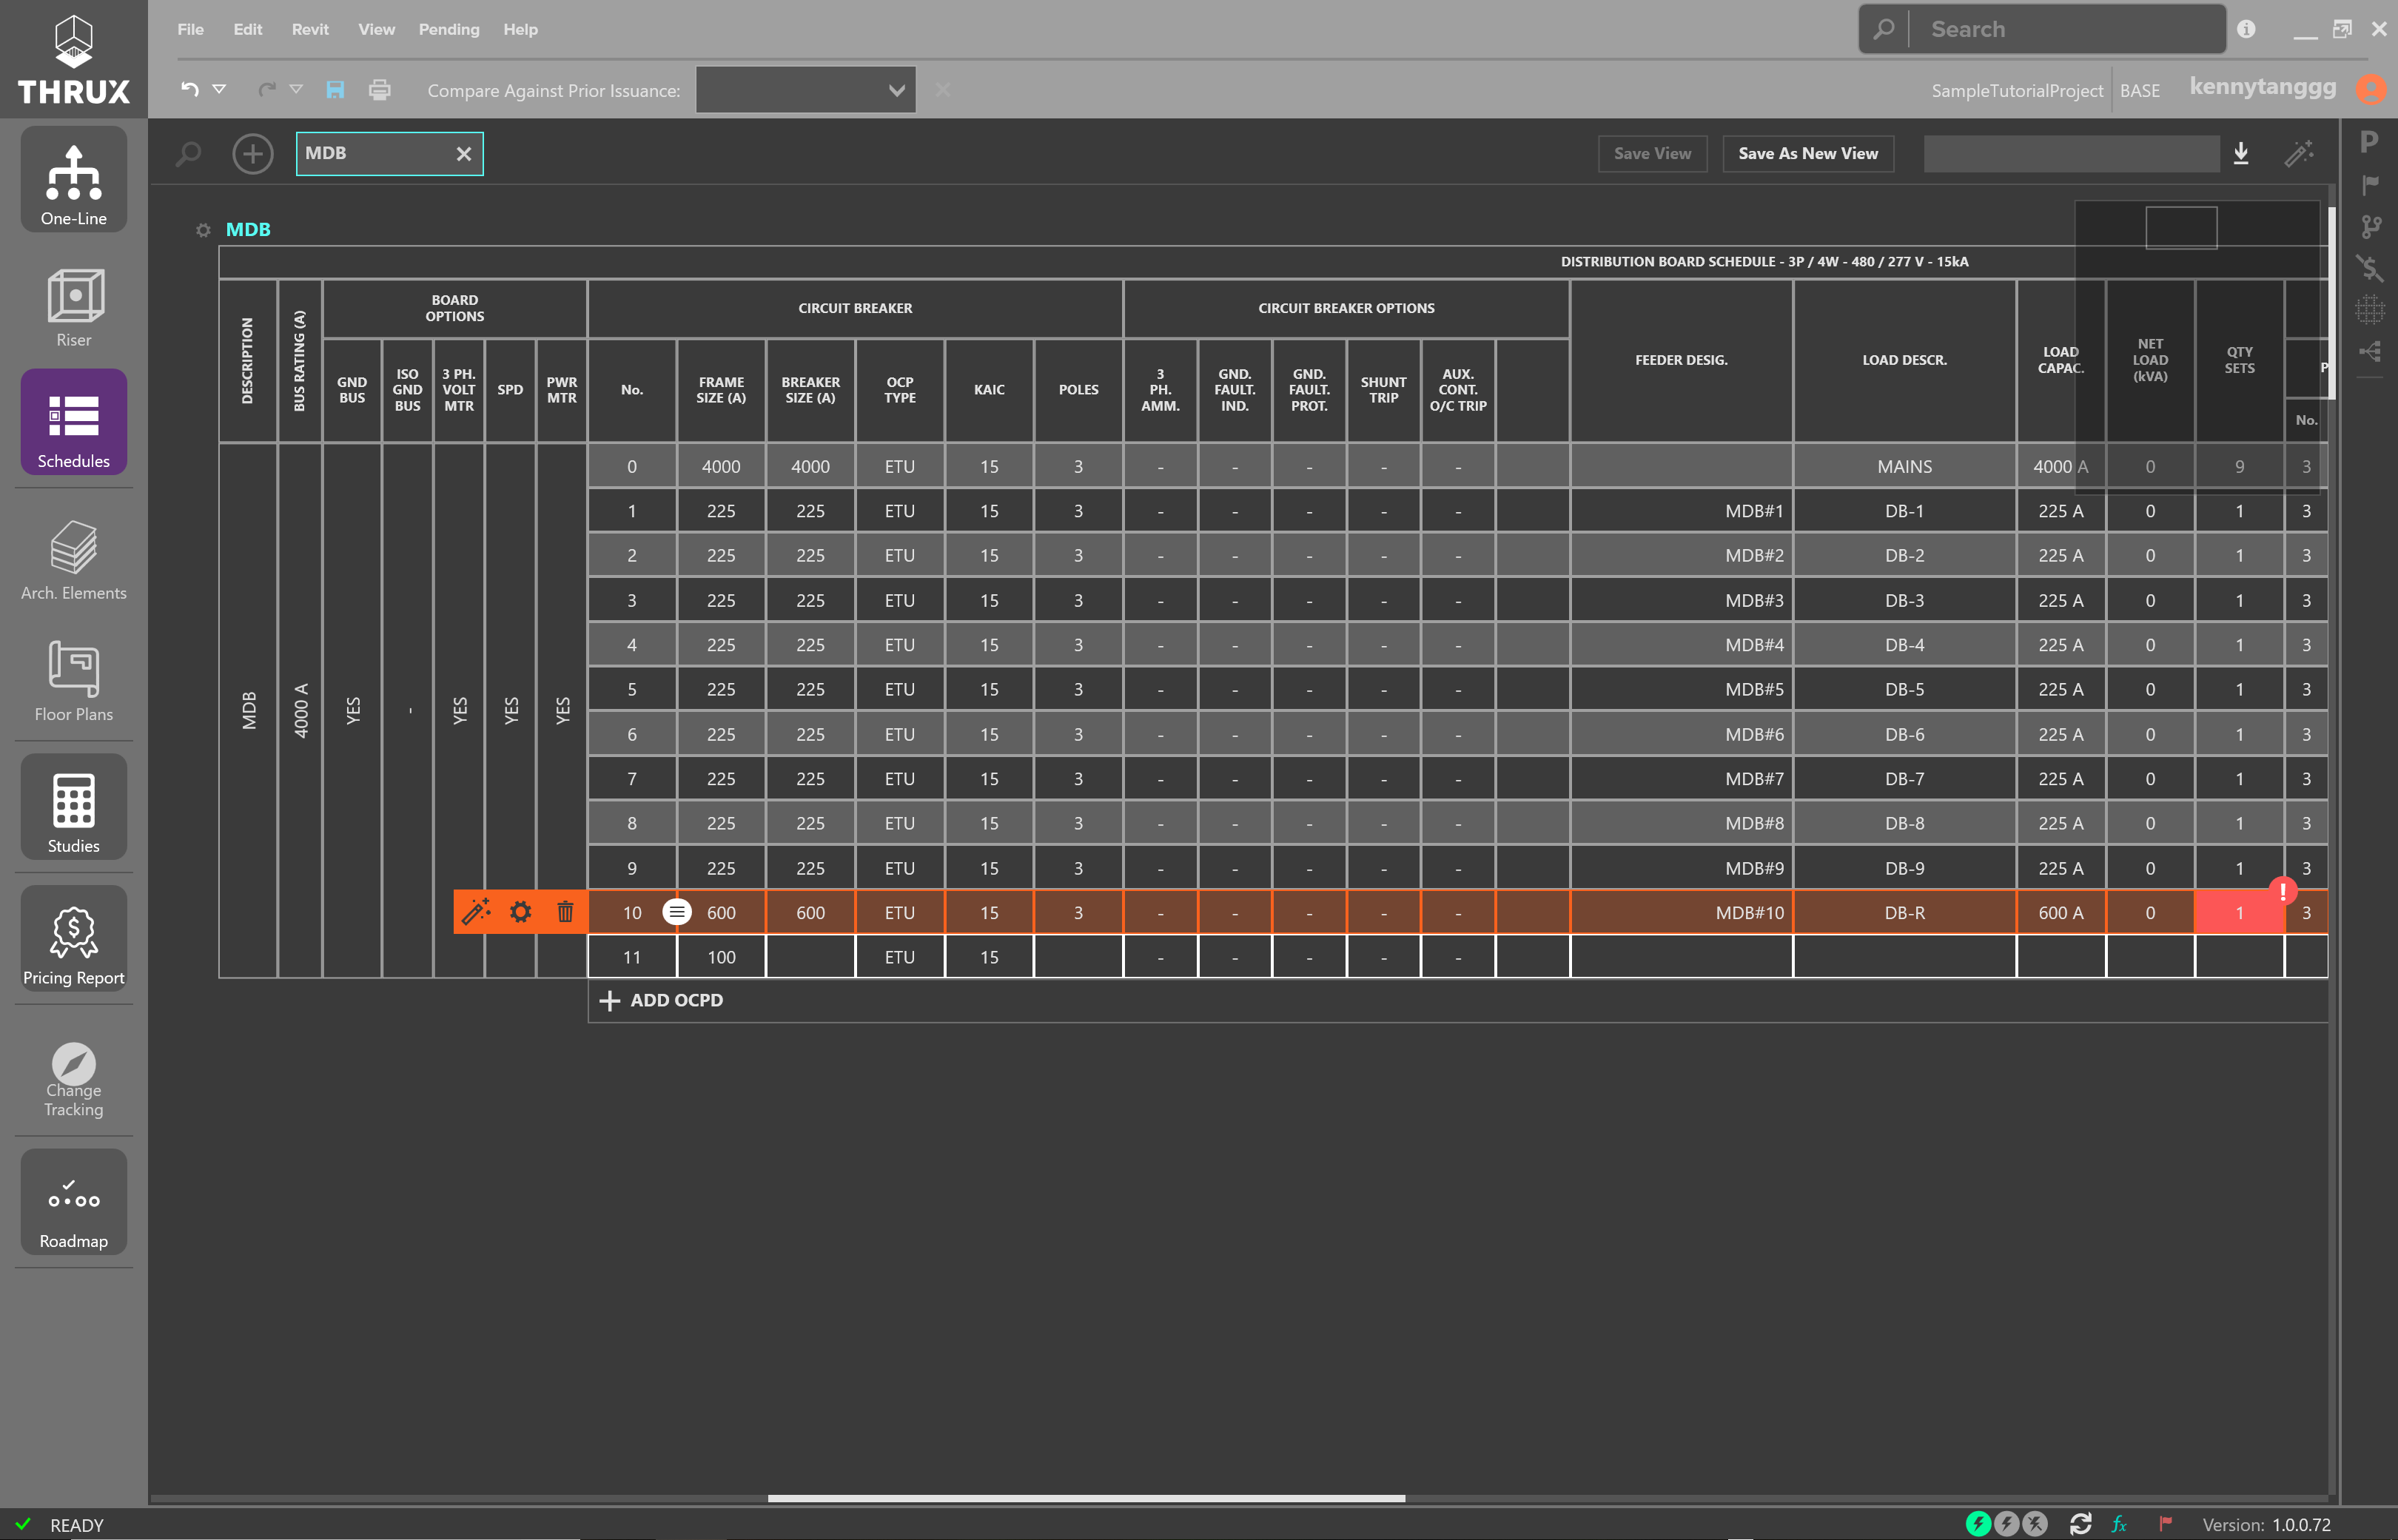Toggle the flag icon in right sidebar
The height and width of the screenshot is (1540, 2398).
coord(2369,185)
